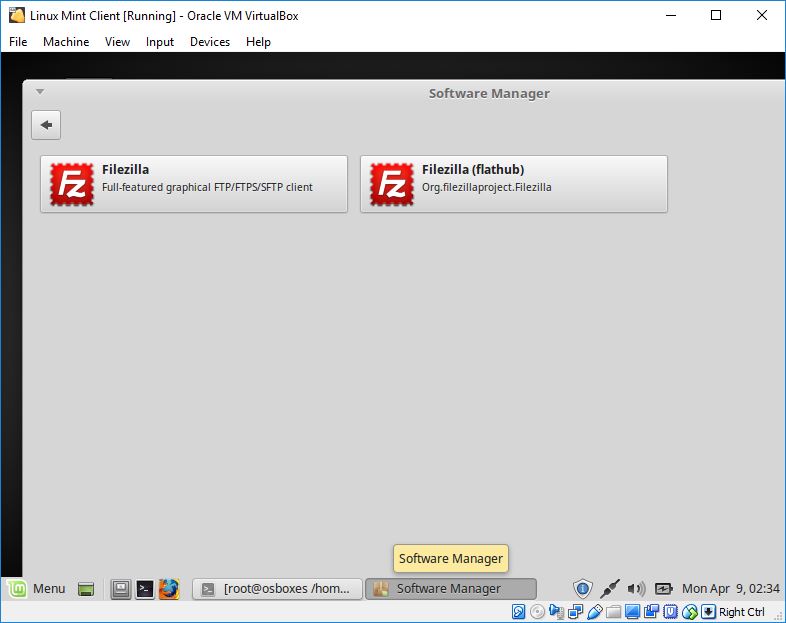
Task: Click the VirtualBox shared folders icon
Action: 614,612
